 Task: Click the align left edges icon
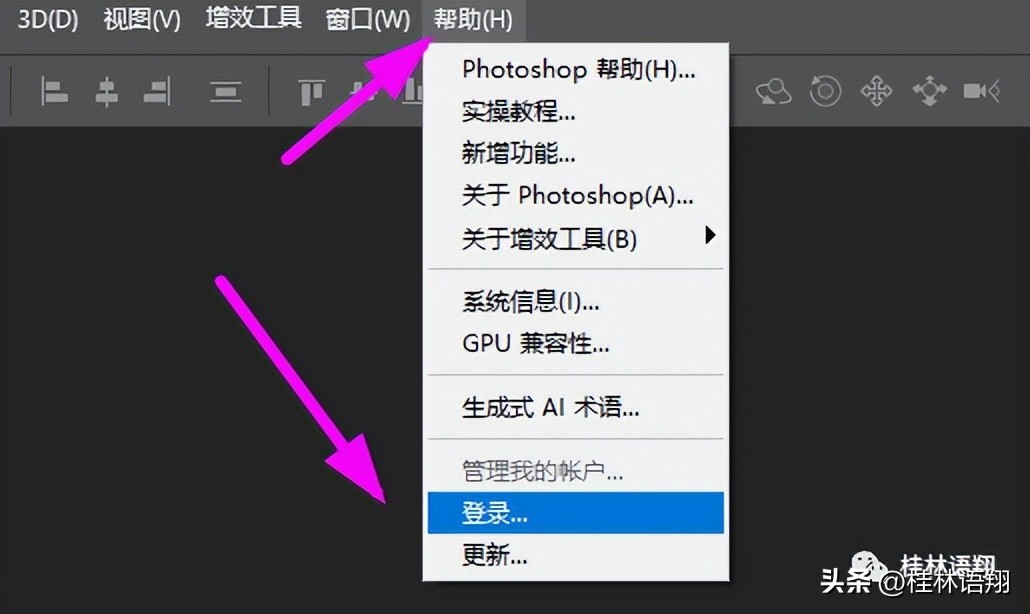(54, 93)
